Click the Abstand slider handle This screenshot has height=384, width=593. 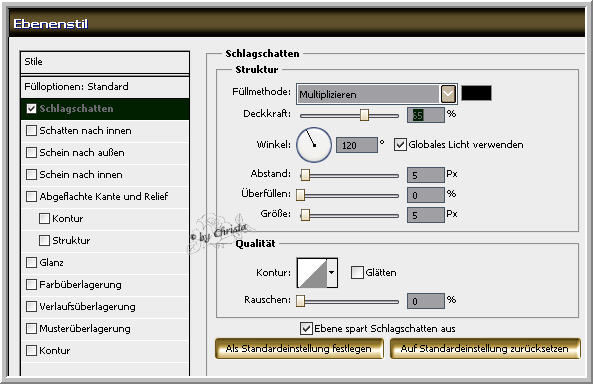click(x=305, y=175)
